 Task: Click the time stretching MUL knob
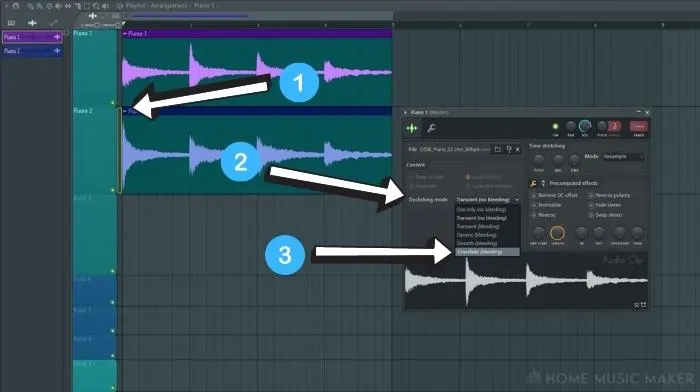[558, 160]
